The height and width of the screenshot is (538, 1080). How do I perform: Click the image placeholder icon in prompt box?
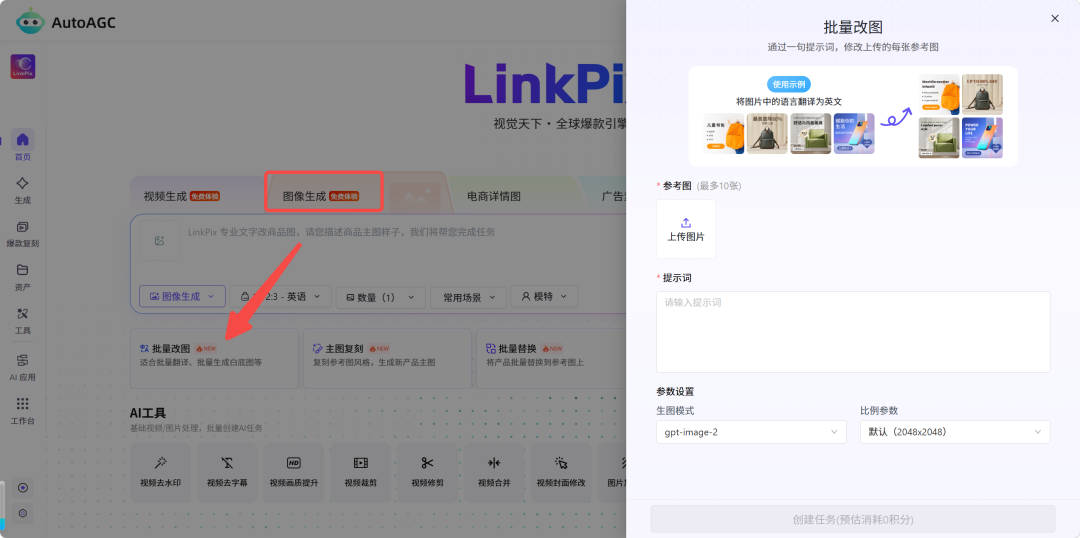(159, 240)
